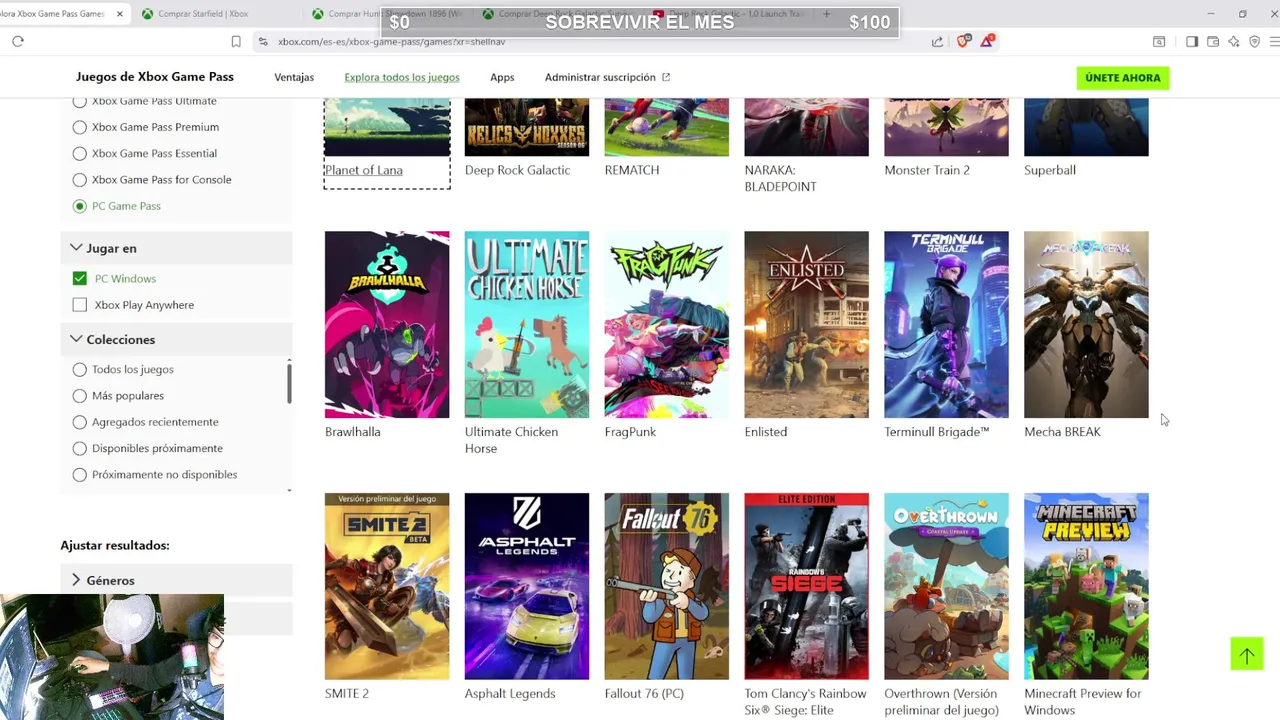Viewport: 1280px width, 720px height.
Task: Select the Xbox Game Pass Ultimate radio
Action: tap(80, 101)
